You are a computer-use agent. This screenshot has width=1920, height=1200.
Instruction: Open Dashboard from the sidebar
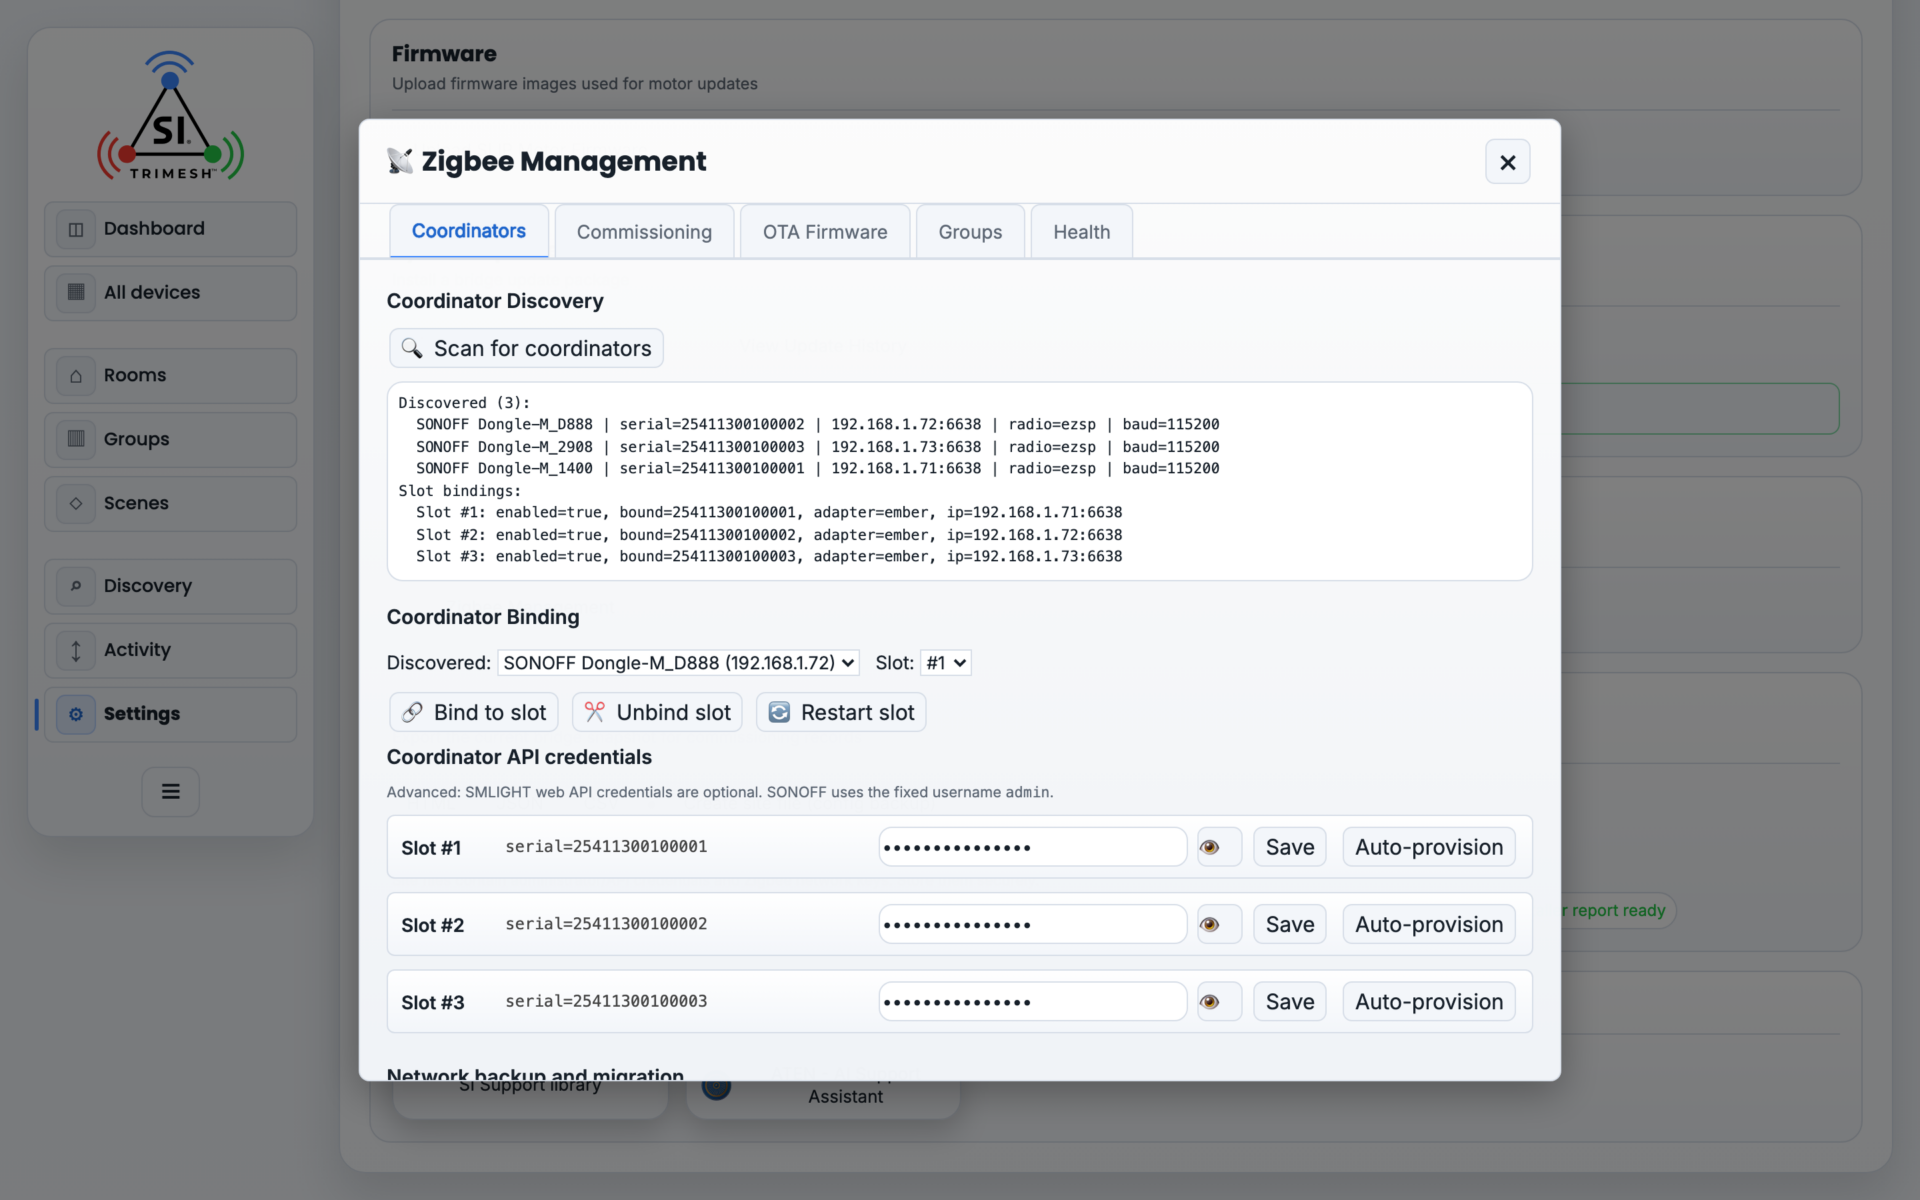tap(170, 229)
